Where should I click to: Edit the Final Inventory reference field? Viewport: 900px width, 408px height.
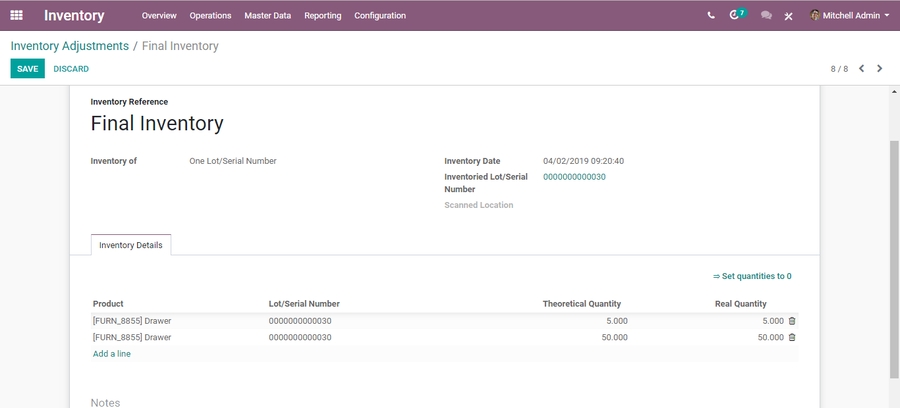coord(157,124)
